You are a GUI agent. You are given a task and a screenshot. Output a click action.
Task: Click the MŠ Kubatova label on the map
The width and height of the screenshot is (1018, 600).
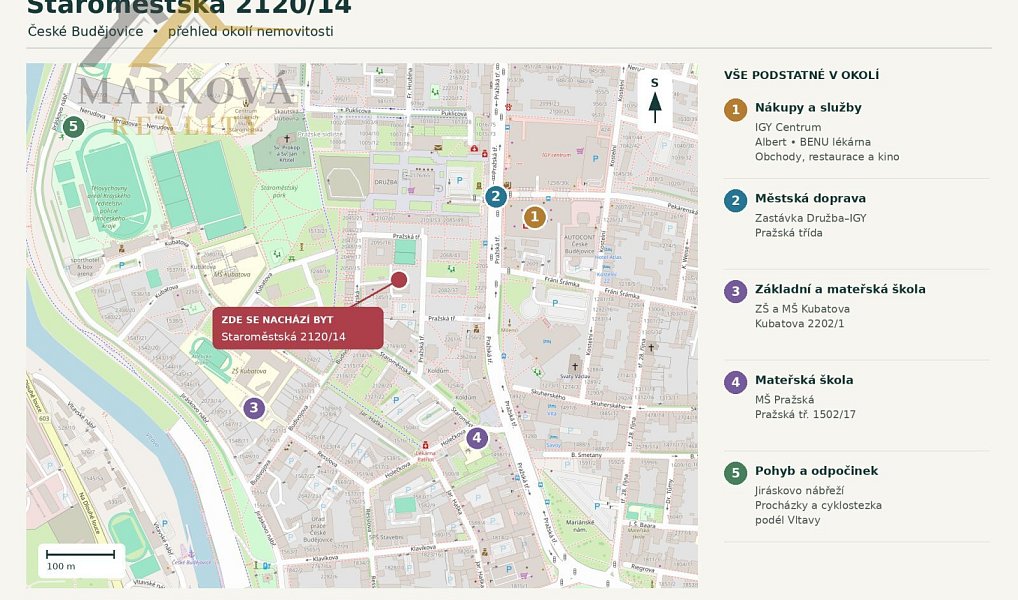232,274
